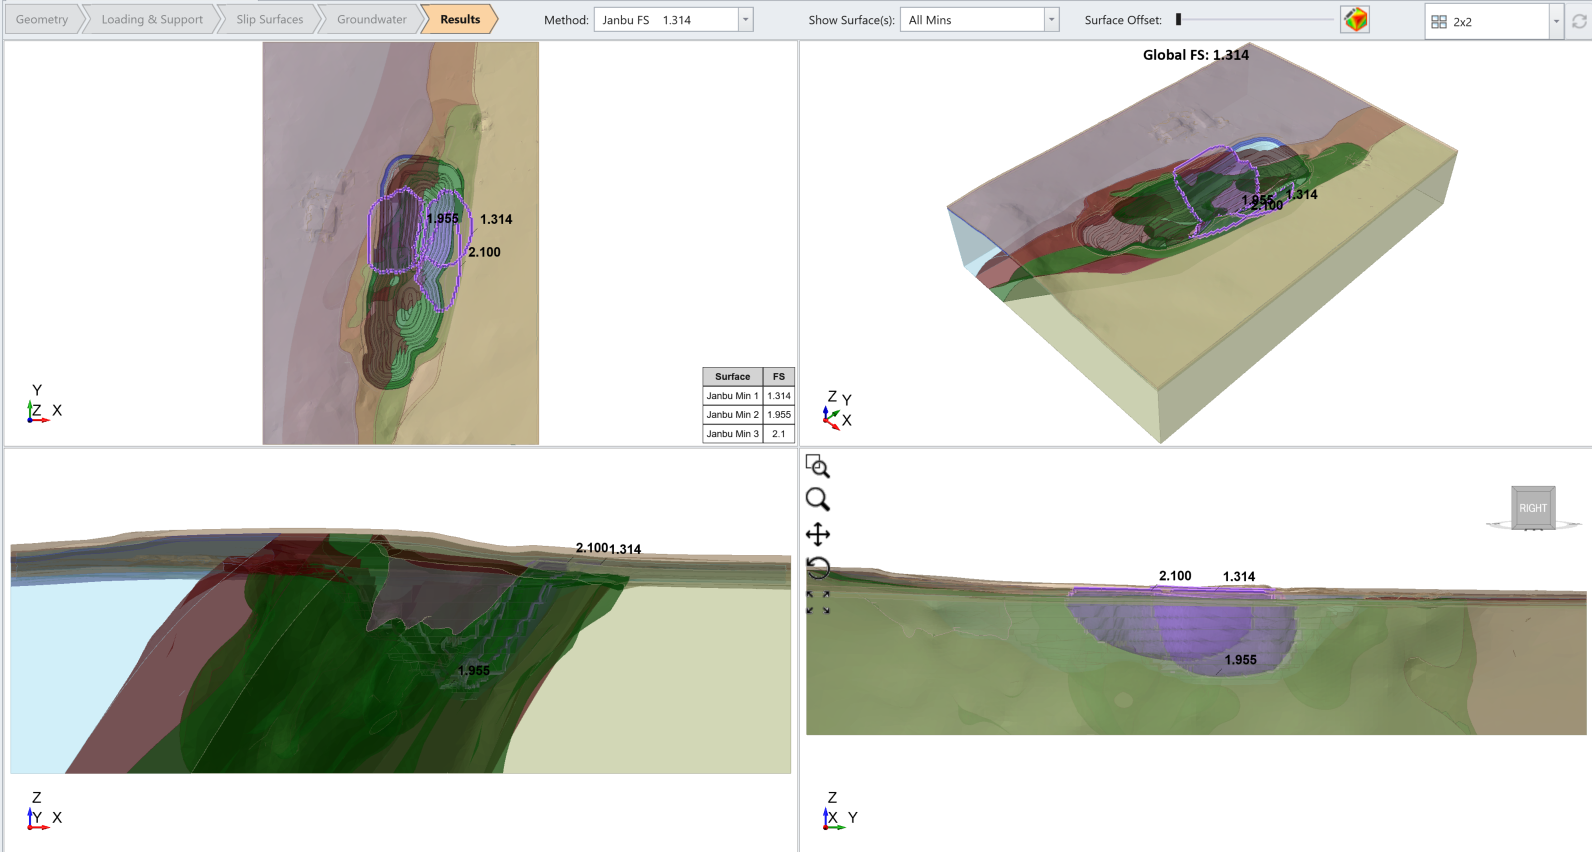Open the contour color cube options
This screenshot has width=1592, height=852.
click(1356, 20)
